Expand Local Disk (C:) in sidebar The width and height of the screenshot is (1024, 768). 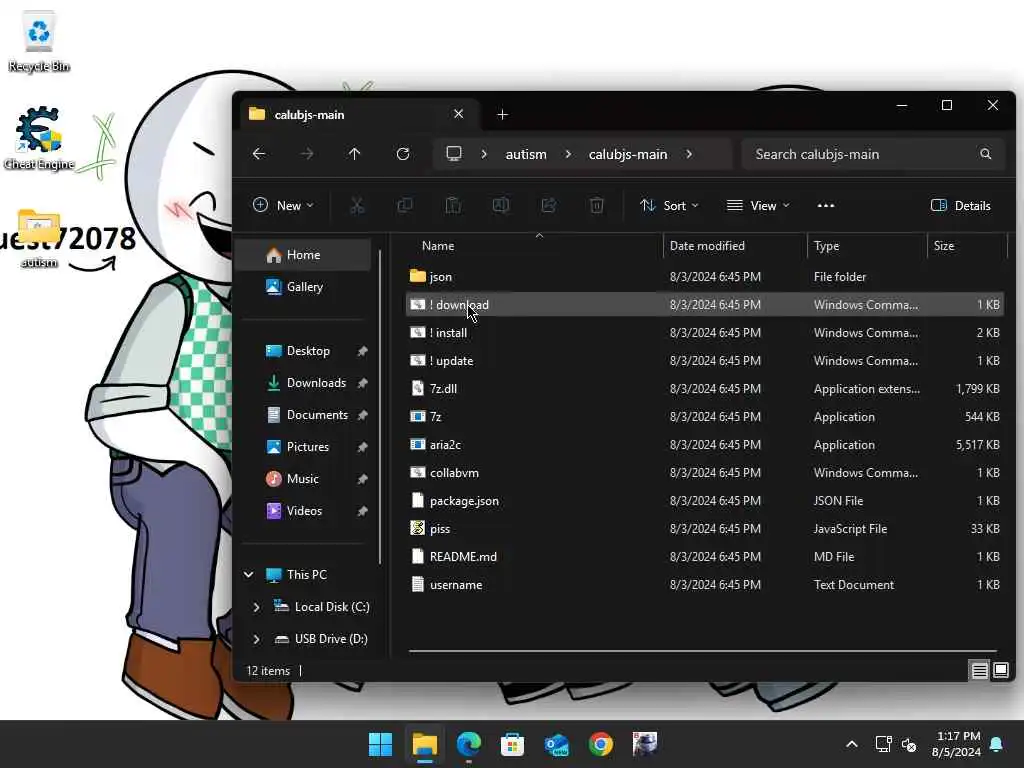point(256,607)
